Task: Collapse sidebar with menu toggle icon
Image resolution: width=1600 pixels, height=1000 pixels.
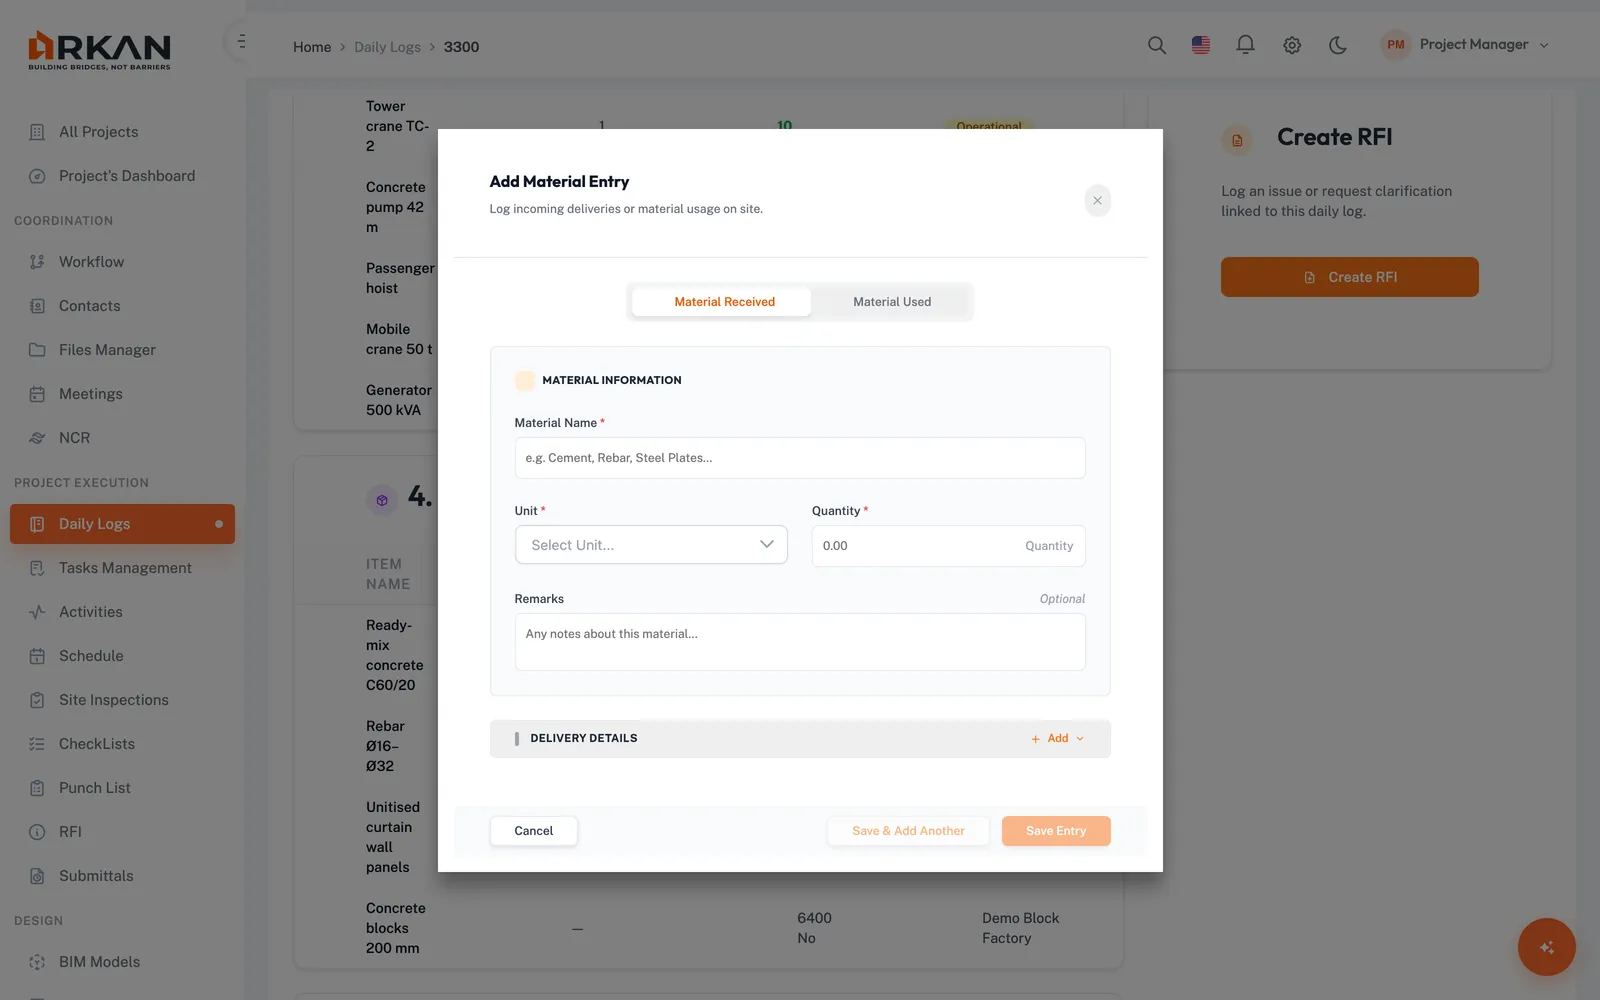Action: (x=241, y=42)
